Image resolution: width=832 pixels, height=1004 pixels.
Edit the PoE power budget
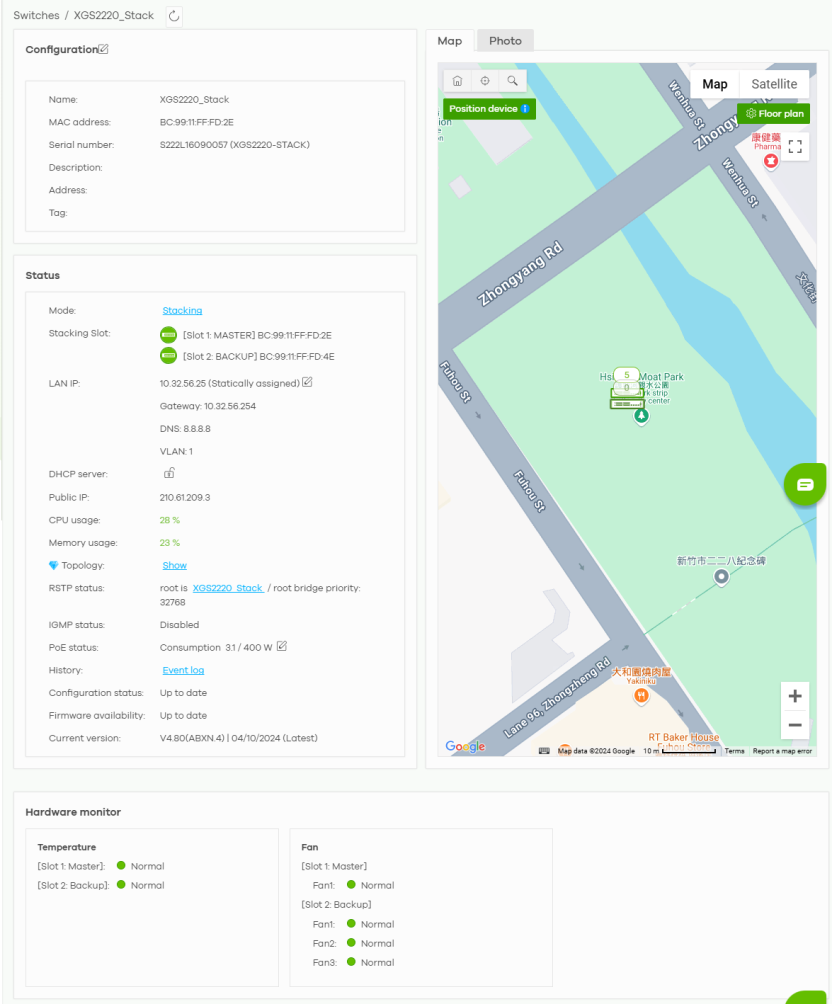(282, 647)
